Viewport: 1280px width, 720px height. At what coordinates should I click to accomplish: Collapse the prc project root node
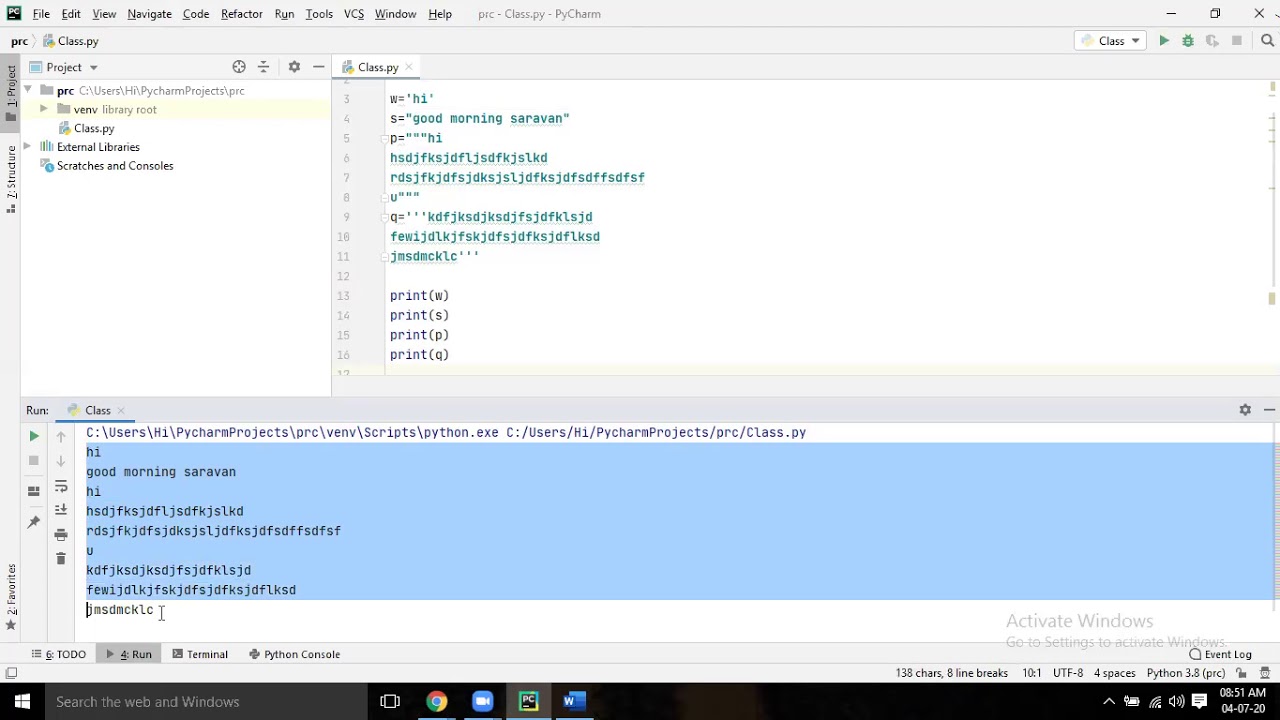28,90
